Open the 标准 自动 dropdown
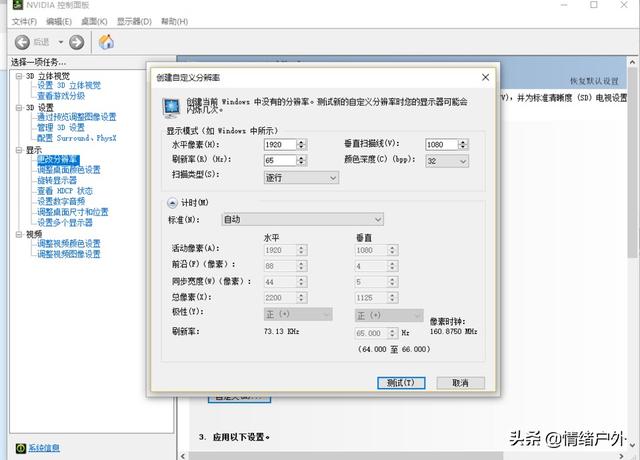 click(302, 220)
